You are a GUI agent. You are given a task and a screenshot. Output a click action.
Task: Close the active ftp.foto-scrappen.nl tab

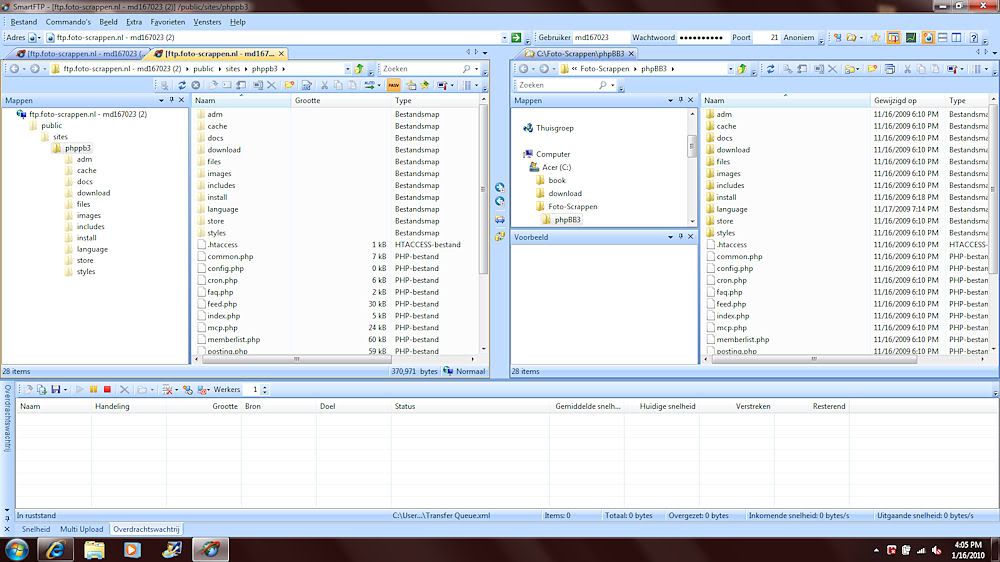tap(281, 54)
